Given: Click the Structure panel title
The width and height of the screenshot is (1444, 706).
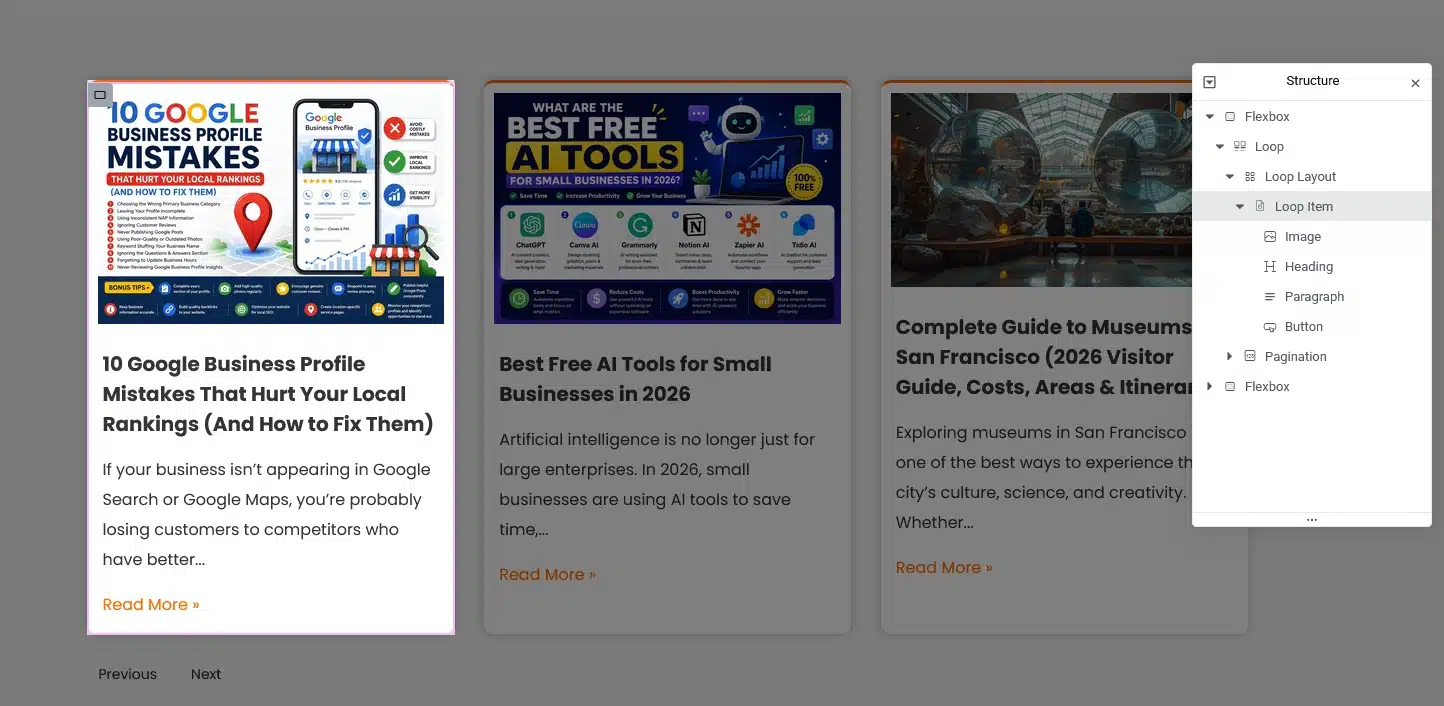Looking at the screenshot, I should point(1312,81).
